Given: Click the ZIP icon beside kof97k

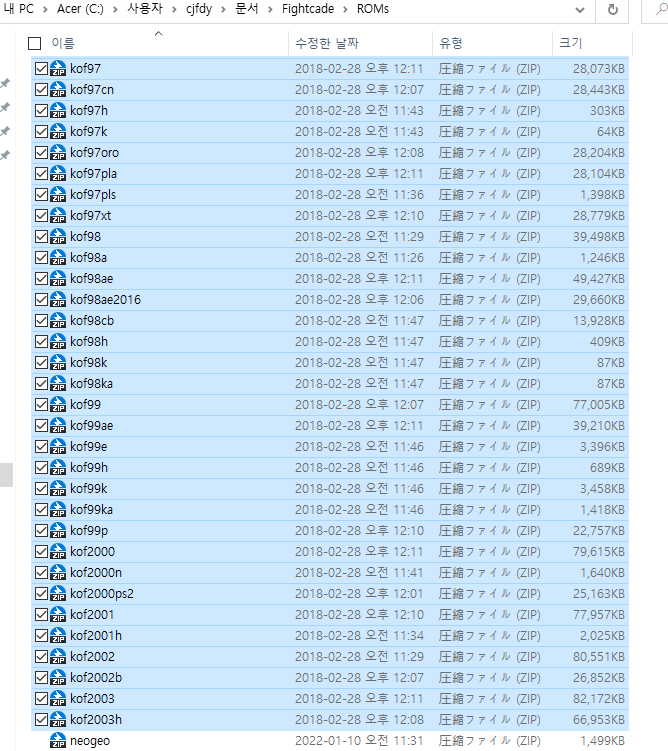Looking at the screenshot, I should click(x=58, y=132).
